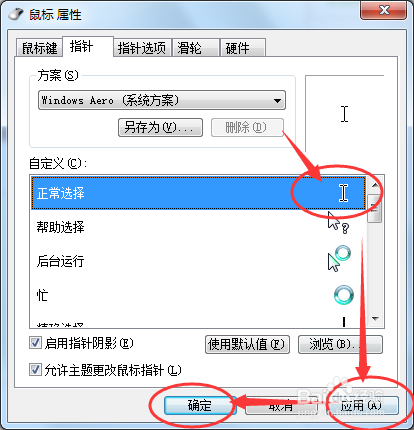Click the Working in Background cursor icon
414x430 pixels.
[339, 258]
